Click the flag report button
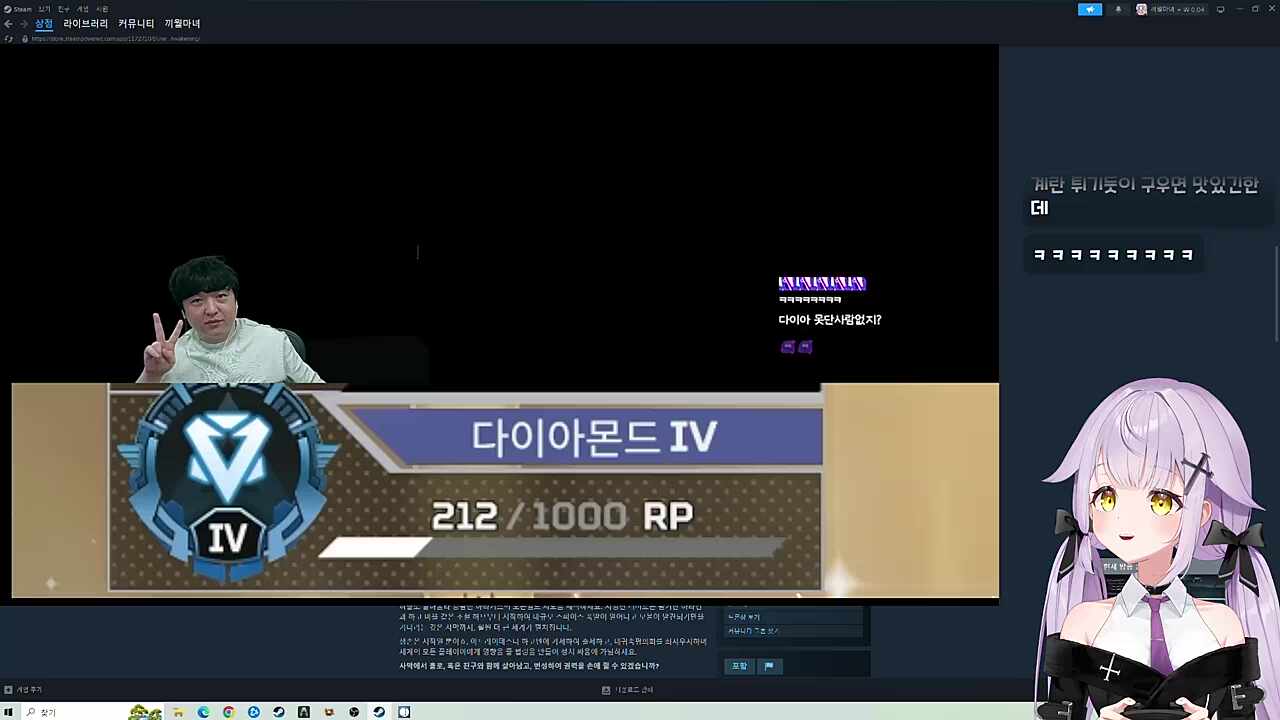This screenshot has width=1280, height=720. coord(769,666)
